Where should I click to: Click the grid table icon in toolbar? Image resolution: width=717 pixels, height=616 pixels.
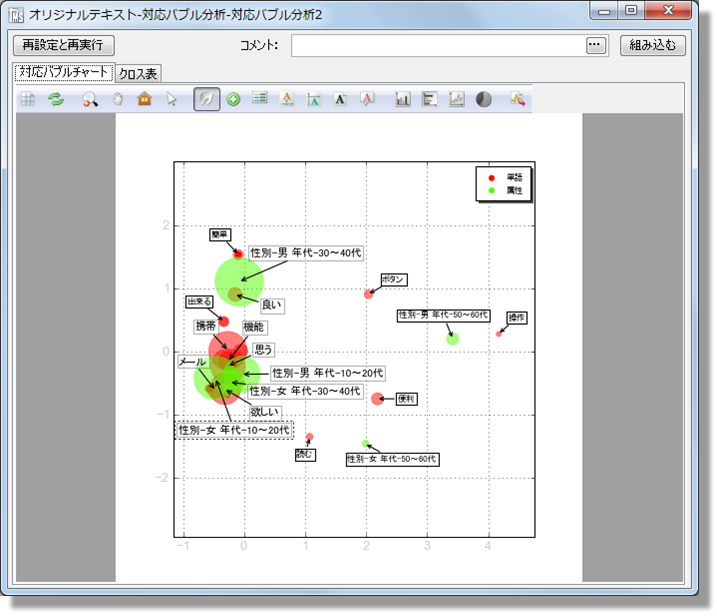tap(28, 99)
